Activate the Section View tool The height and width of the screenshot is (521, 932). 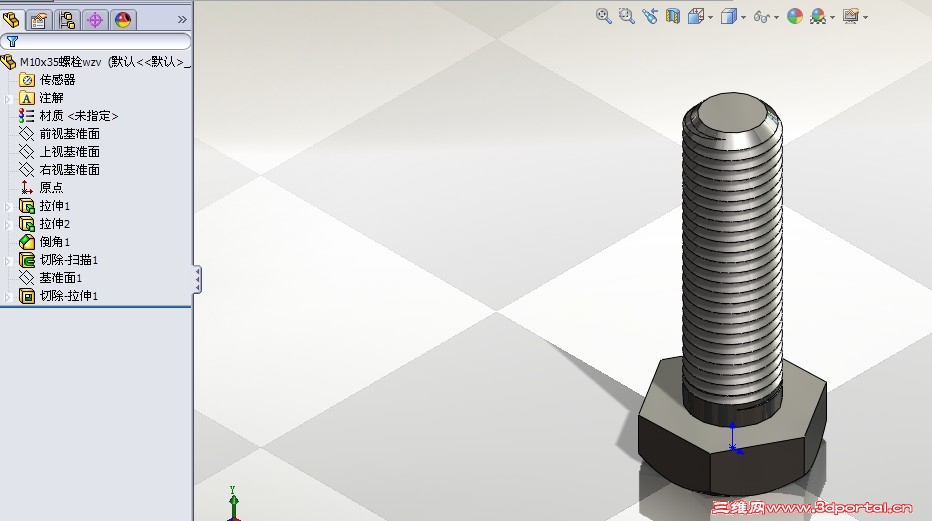673,16
